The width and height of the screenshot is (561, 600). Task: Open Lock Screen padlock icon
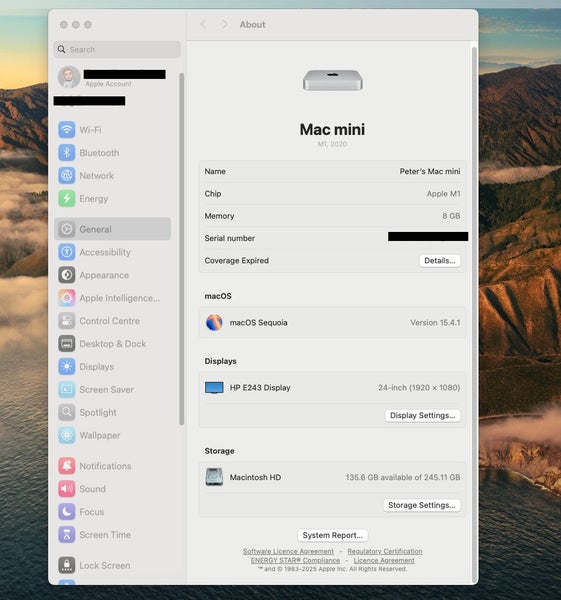point(67,565)
